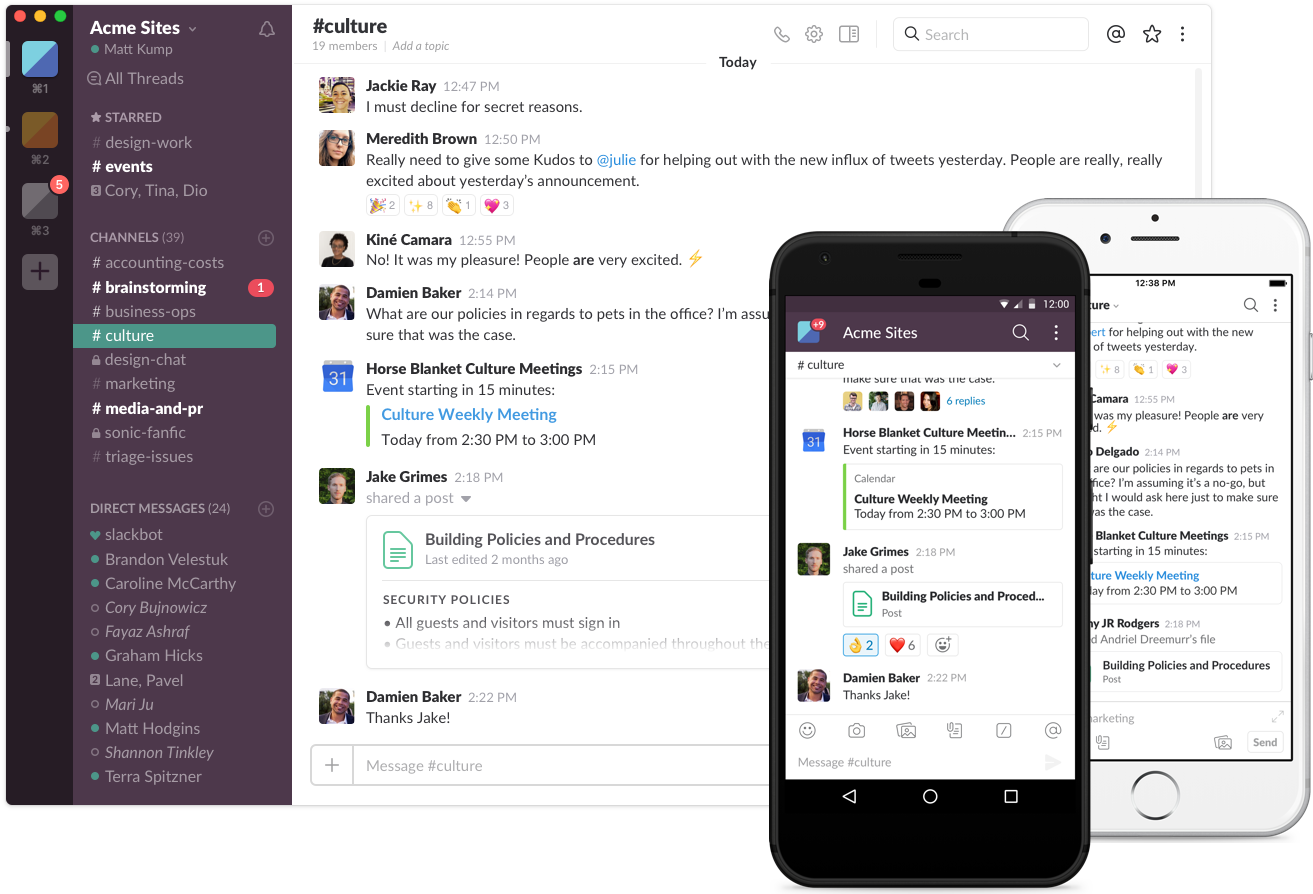
Task: Switch to third workspace with badge 5
Action: tap(40, 201)
